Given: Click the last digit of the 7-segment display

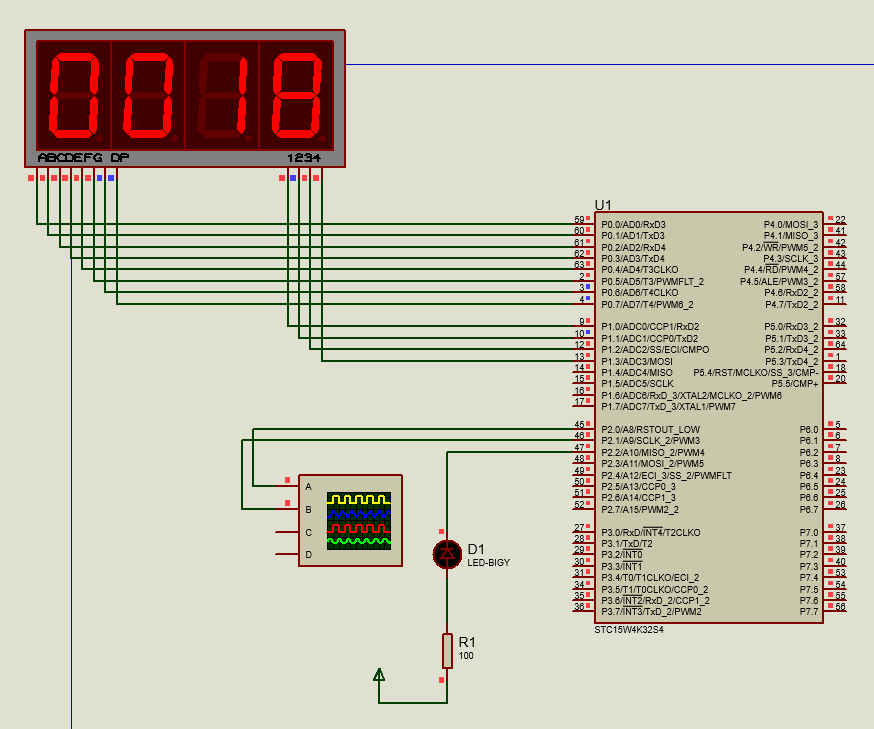Looking at the screenshot, I should tap(296, 97).
